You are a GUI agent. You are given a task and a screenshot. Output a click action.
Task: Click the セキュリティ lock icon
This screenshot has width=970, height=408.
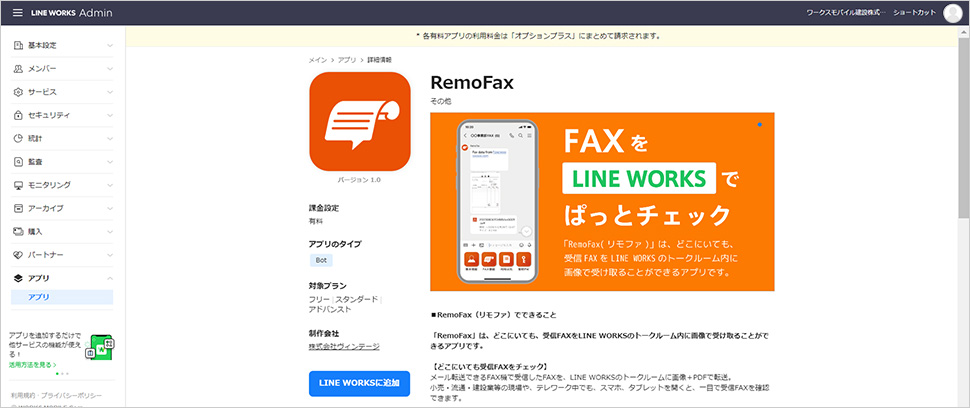pos(18,116)
